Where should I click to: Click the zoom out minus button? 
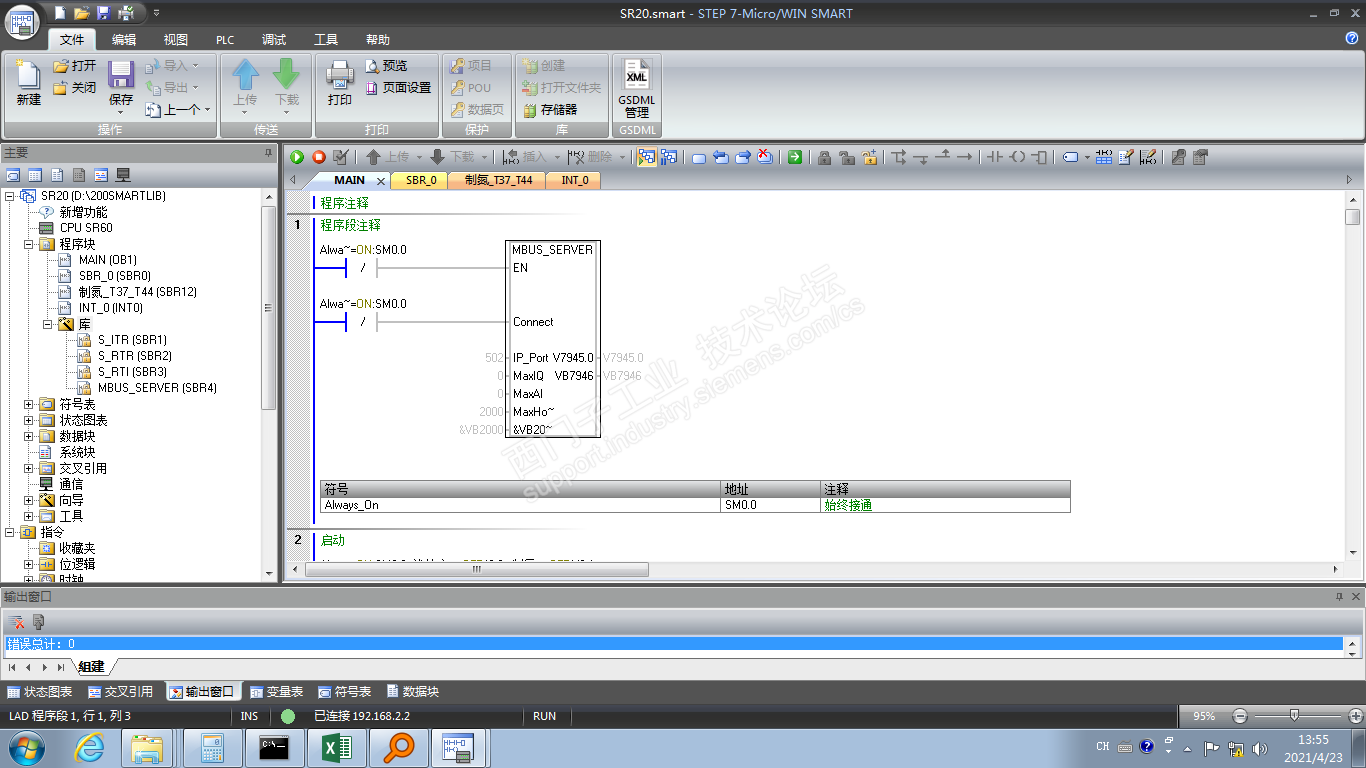(x=1240, y=716)
